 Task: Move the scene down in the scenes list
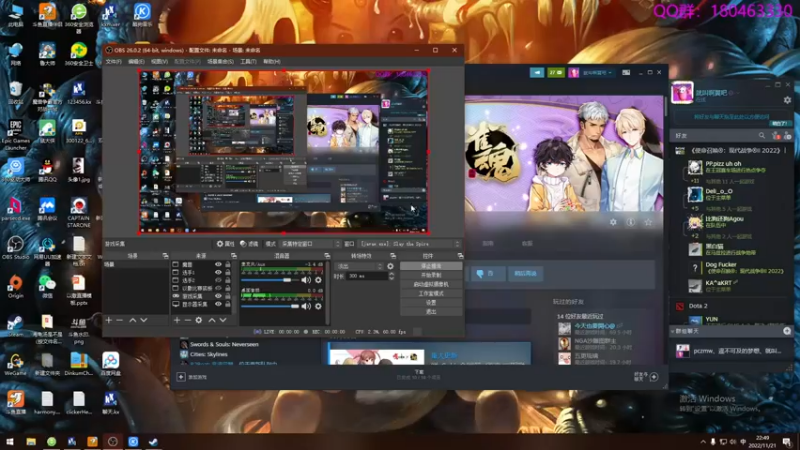(144, 320)
